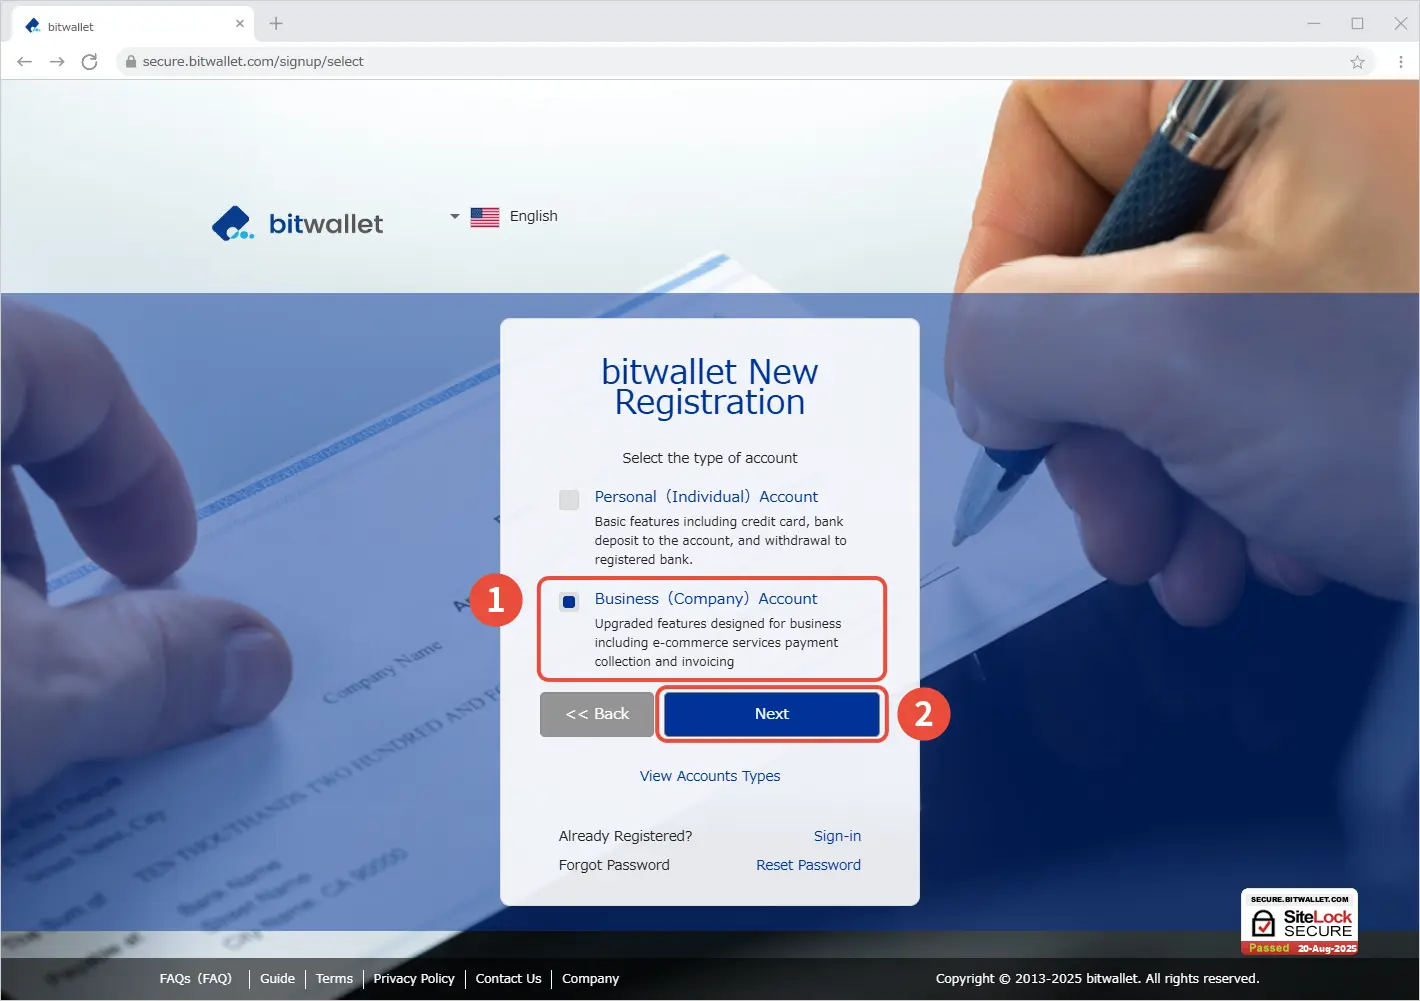Viewport: 1420px width, 1001px height.
Task: Open the Sign-in link
Action: pos(837,836)
